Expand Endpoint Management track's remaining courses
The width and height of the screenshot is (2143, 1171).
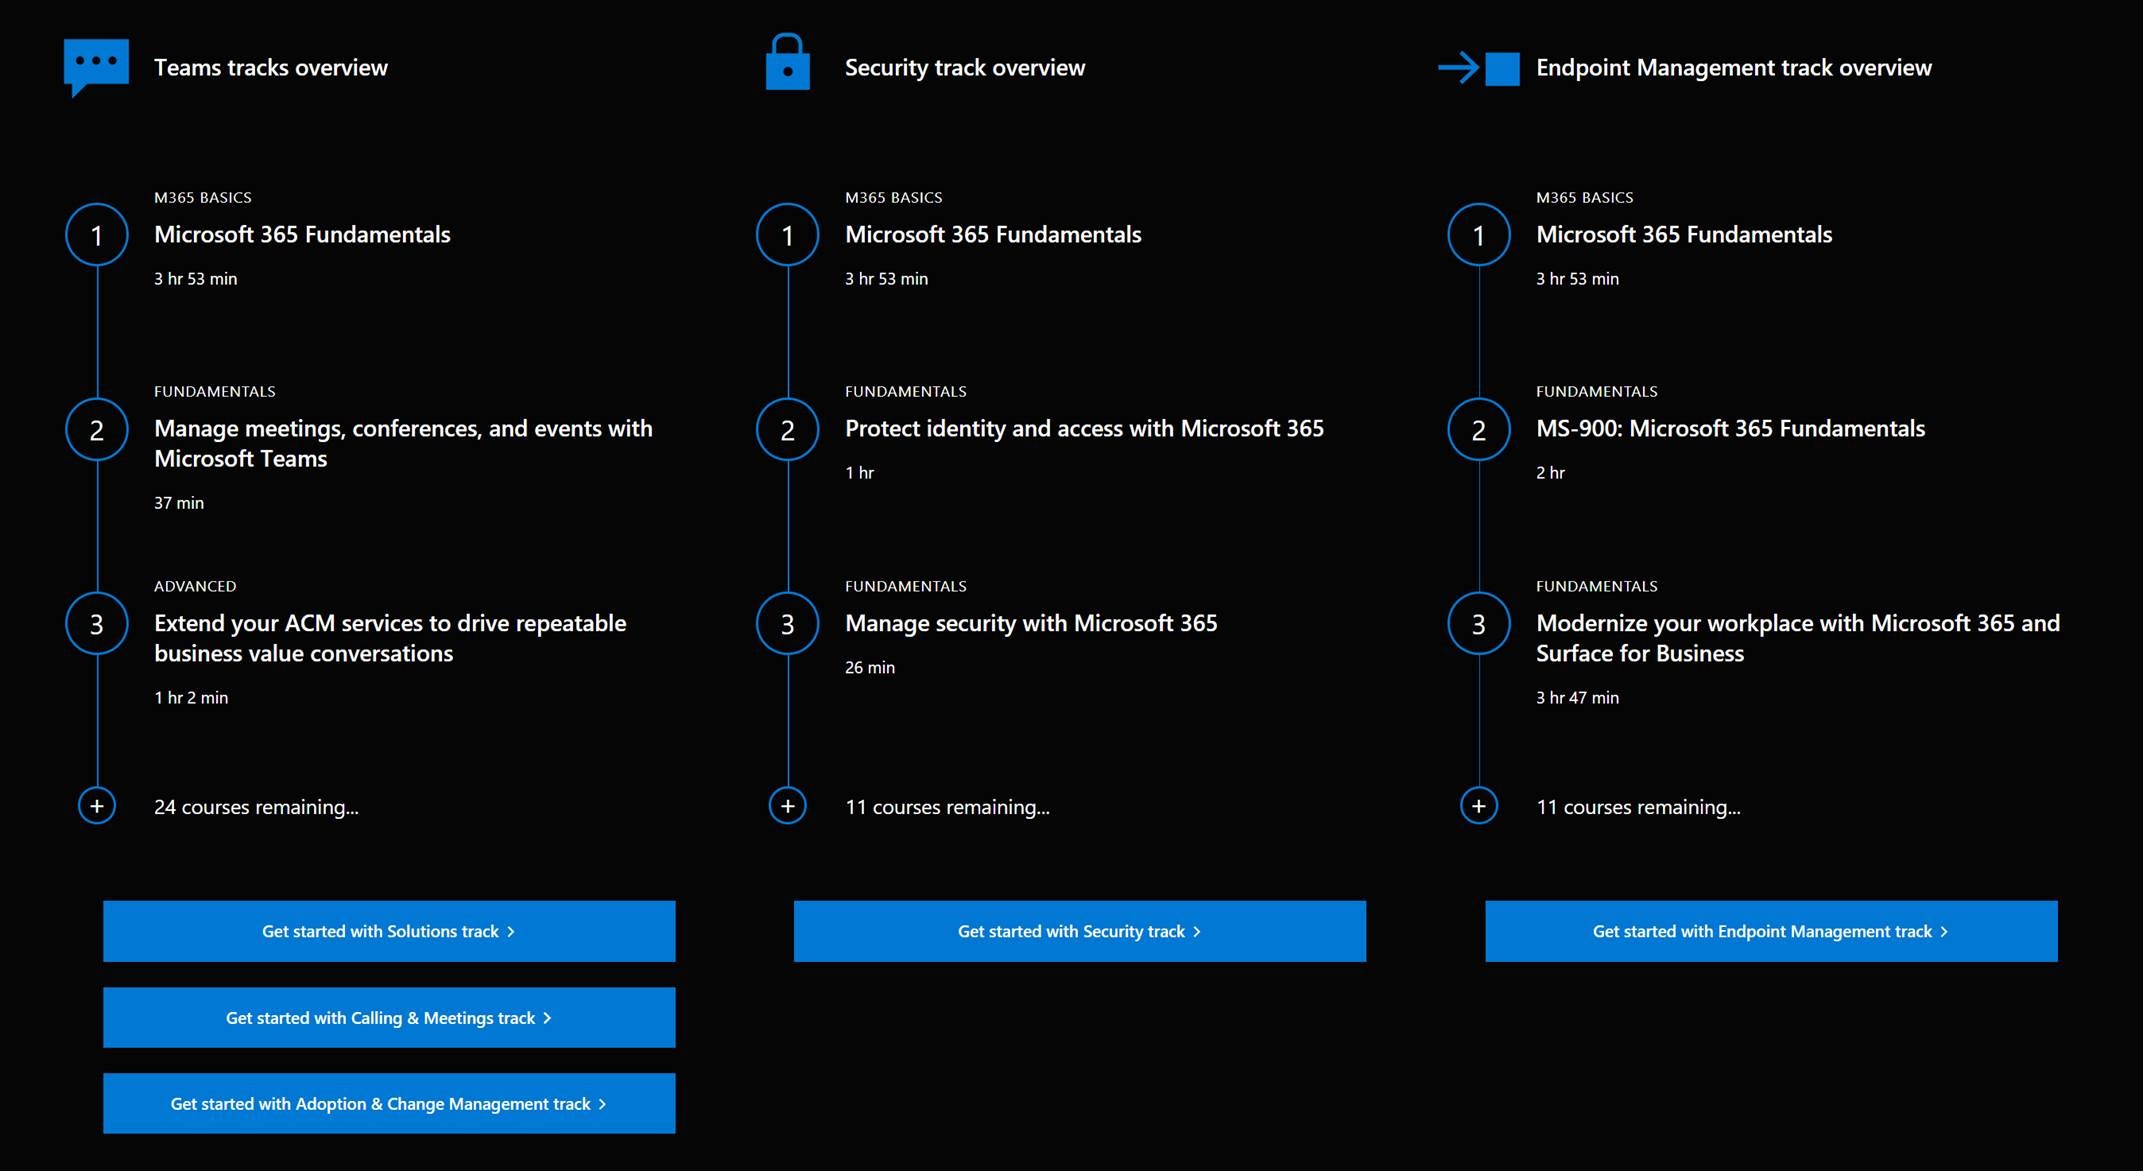pyautogui.click(x=1479, y=806)
